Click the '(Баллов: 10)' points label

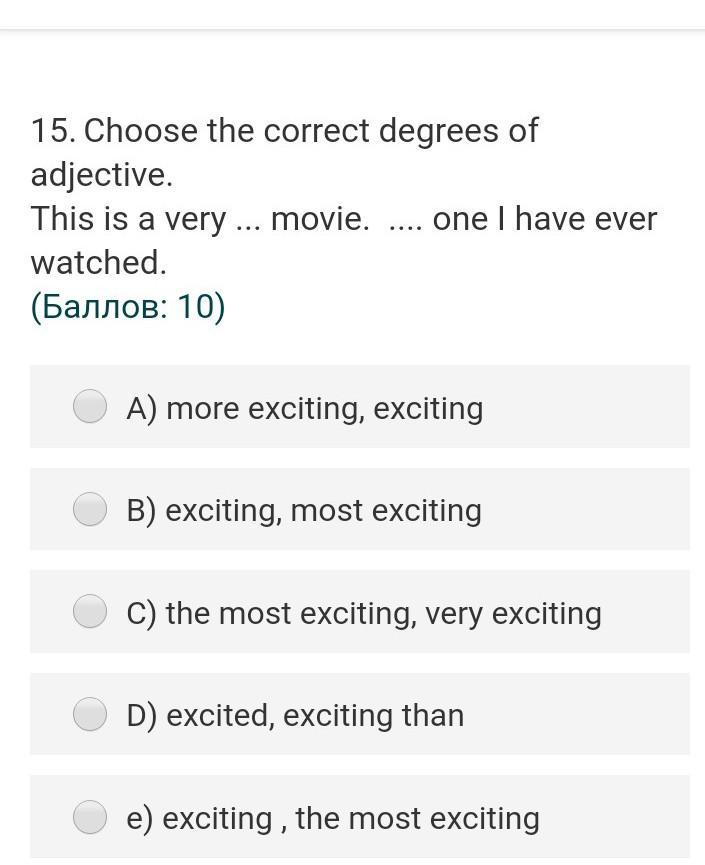coord(128,307)
